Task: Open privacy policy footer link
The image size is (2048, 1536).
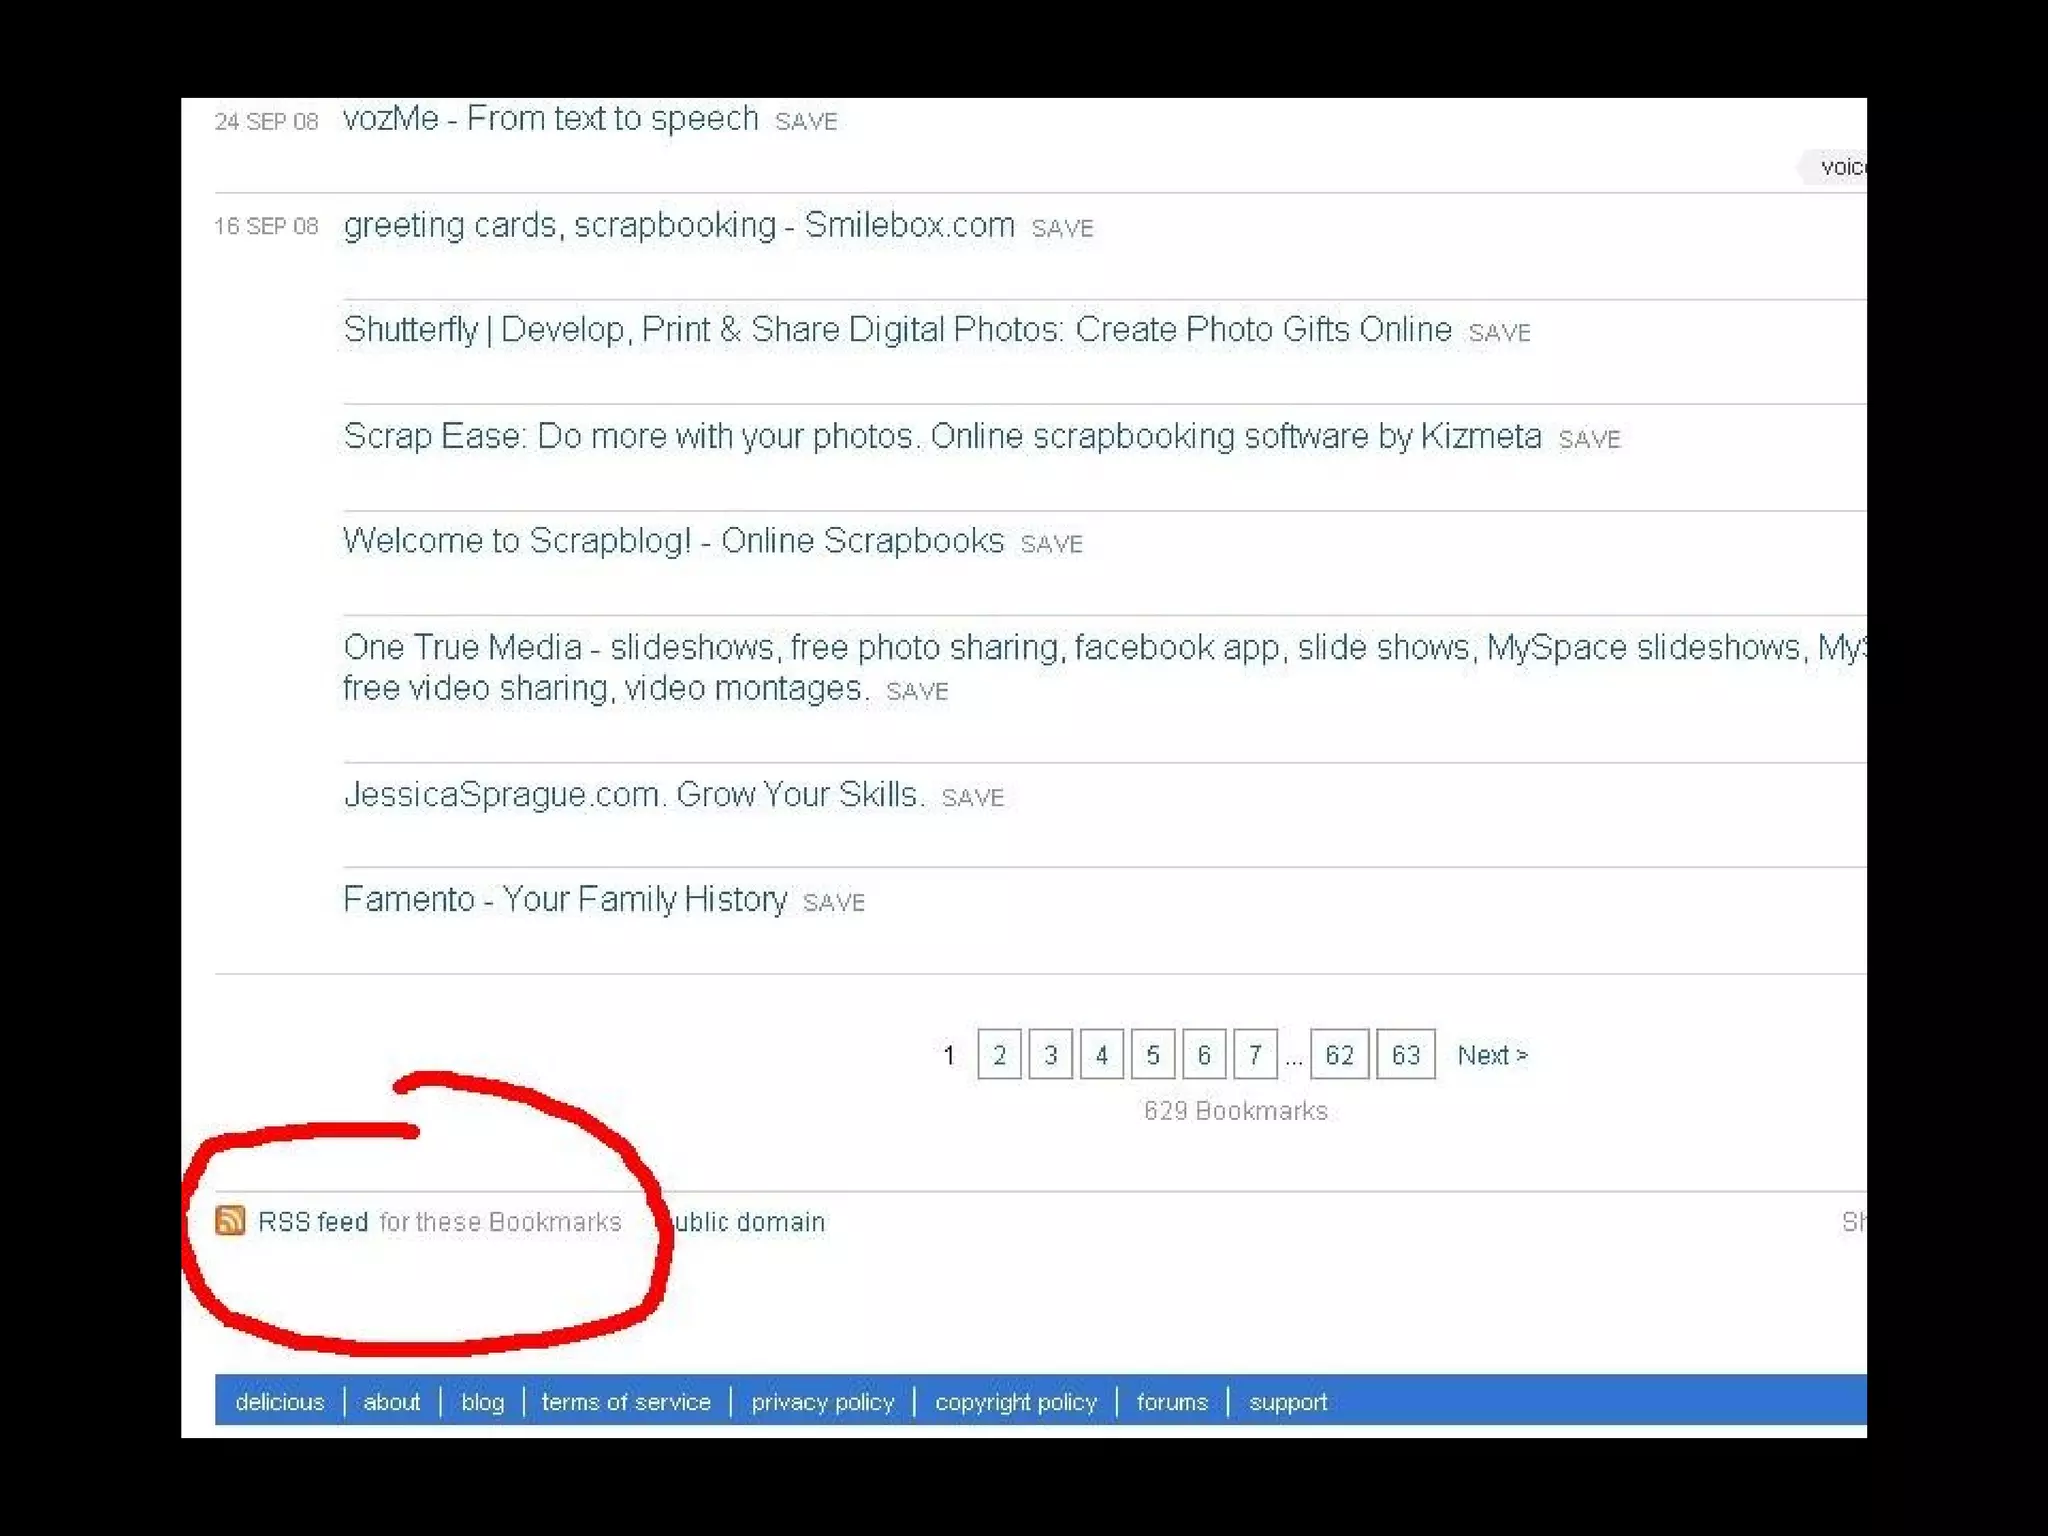Action: 822,1402
